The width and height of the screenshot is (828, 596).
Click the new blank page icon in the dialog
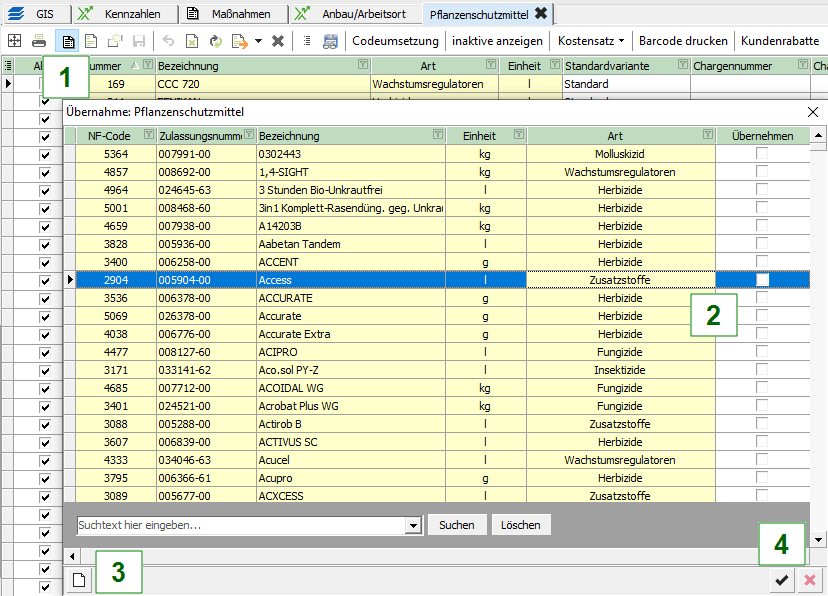click(x=78, y=580)
